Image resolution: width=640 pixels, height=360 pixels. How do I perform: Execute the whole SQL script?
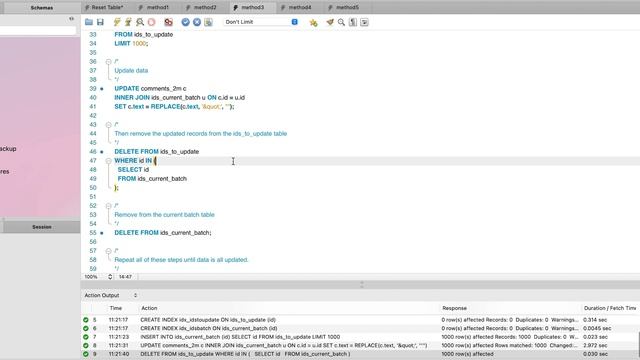click(117, 22)
